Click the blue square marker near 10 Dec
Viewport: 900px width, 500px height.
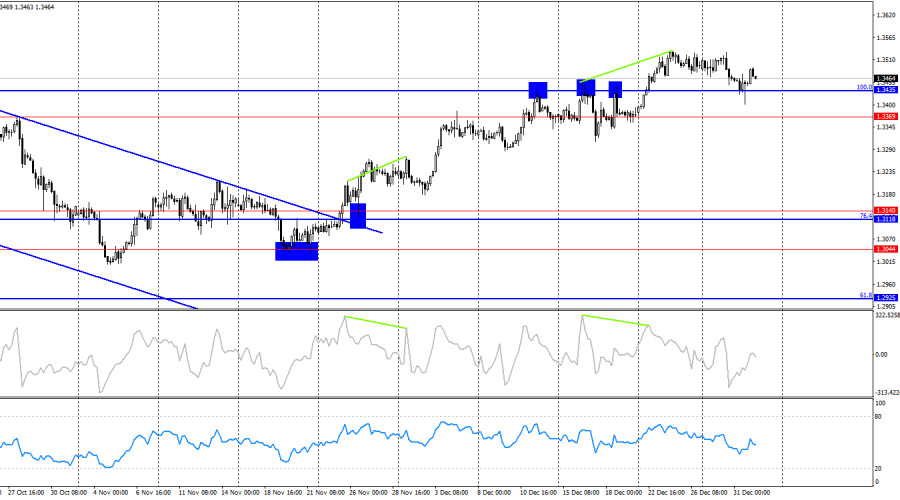538,89
